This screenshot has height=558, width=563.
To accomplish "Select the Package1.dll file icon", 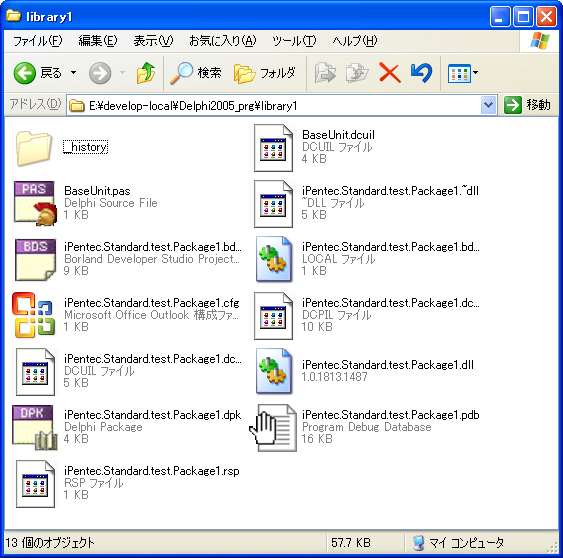I will pyautogui.click(x=274, y=371).
